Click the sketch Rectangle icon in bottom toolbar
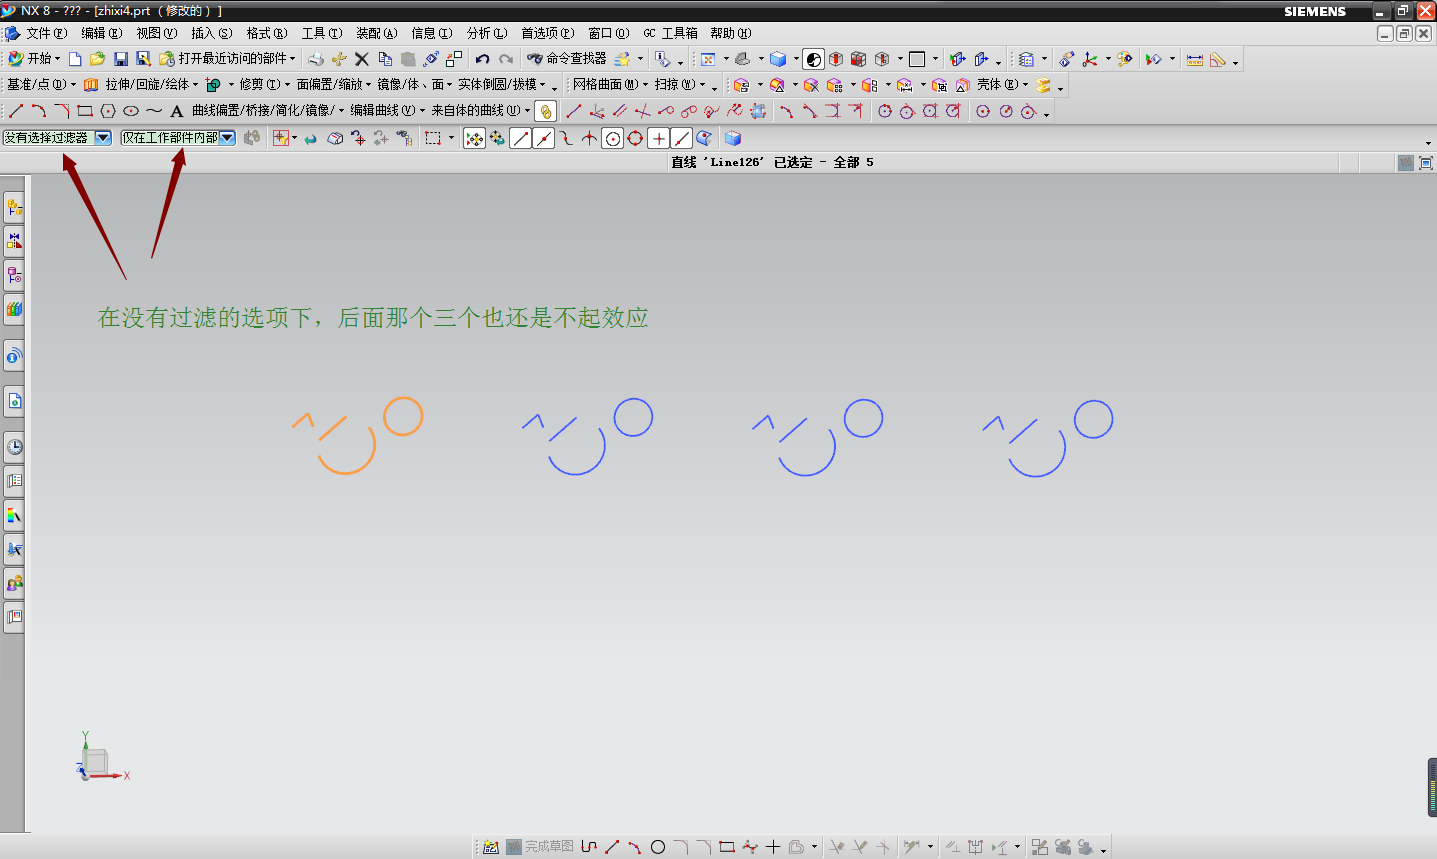This screenshot has height=859, width=1437. pos(727,847)
